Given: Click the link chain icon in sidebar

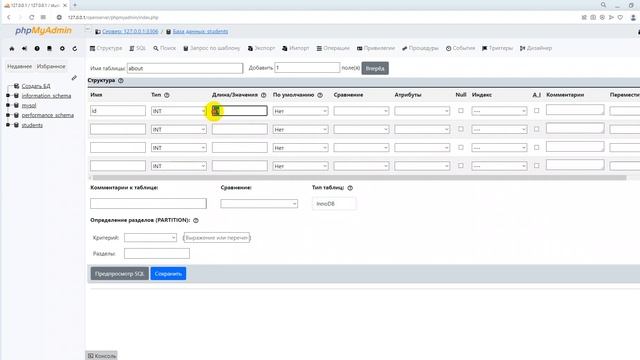Looking at the screenshot, I should click(x=74, y=78).
